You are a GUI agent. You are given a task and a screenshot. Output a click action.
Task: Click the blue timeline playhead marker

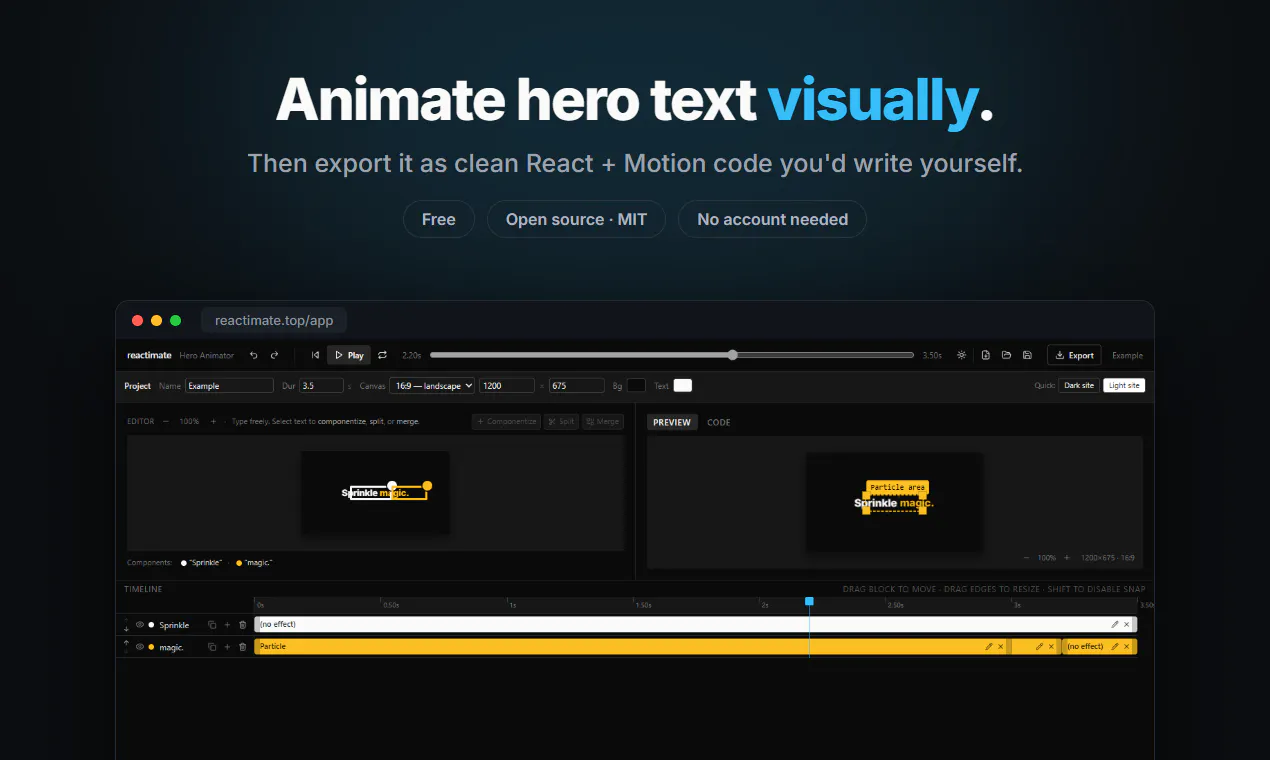[809, 601]
